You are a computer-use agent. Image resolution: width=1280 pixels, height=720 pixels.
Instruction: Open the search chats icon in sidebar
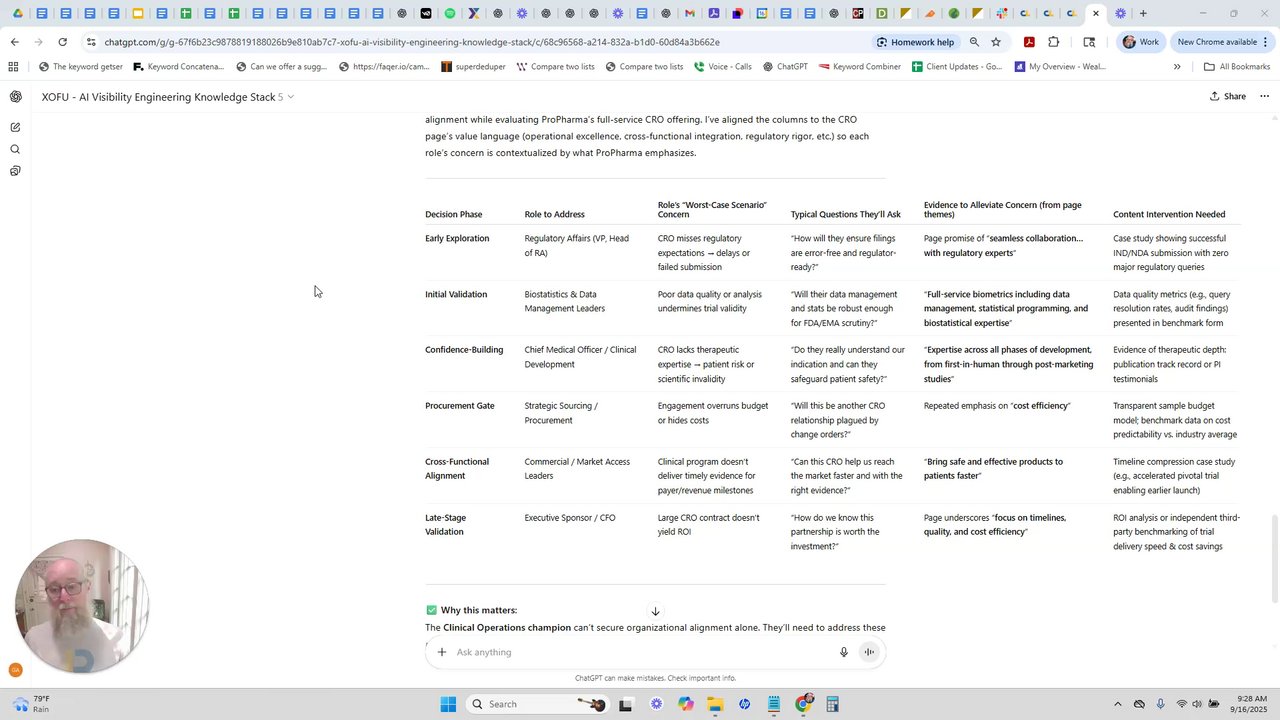(15, 149)
